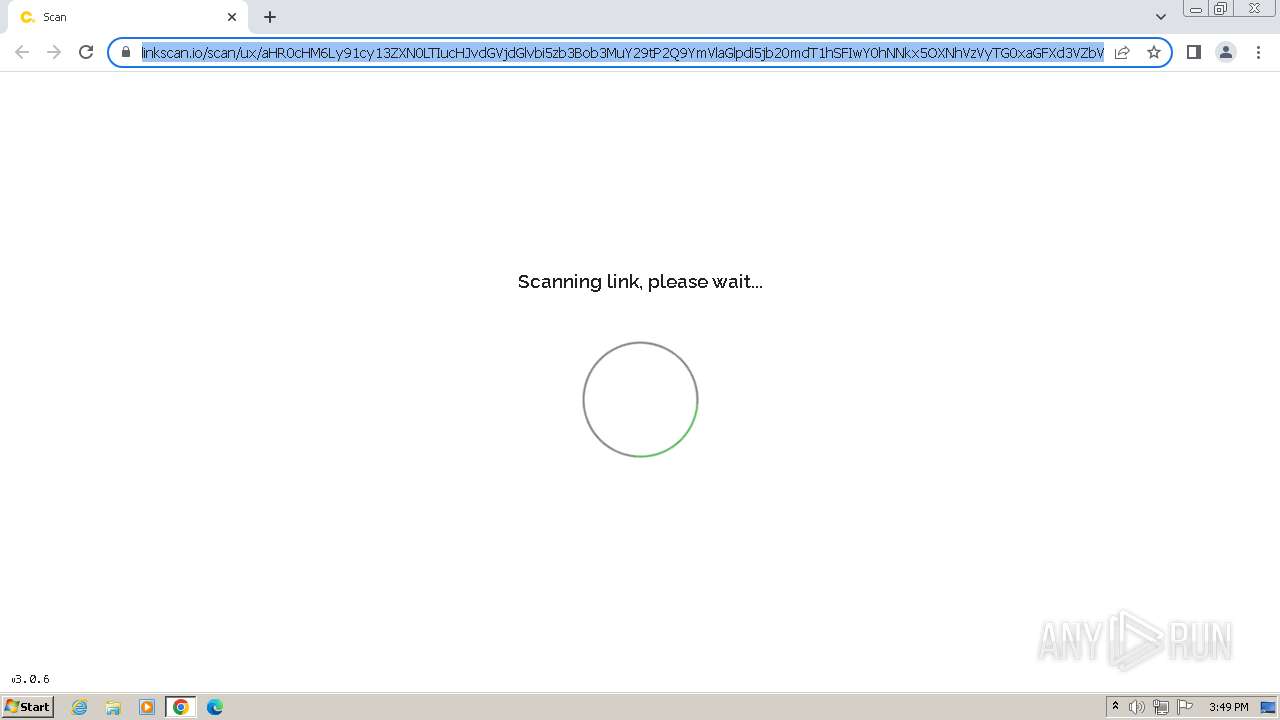Viewport: 1280px width, 720px height.
Task: Open Windows Media Player from taskbar
Action: [147, 707]
